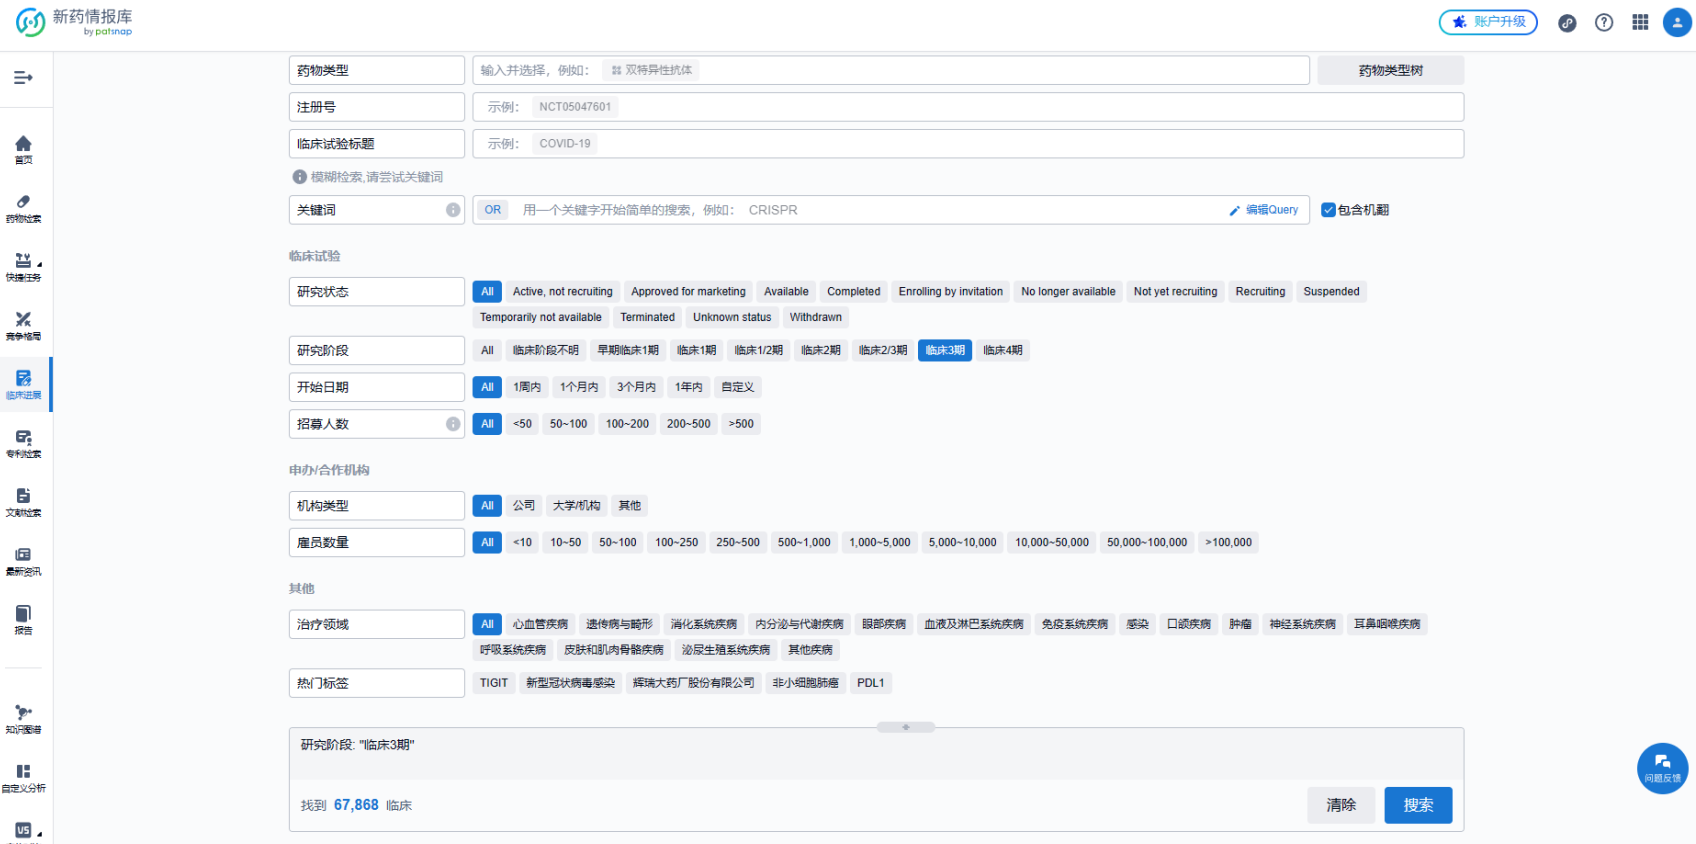Open the apps grid icon
The width and height of the screenshot is (1696, 844).
coord(1640,22)
